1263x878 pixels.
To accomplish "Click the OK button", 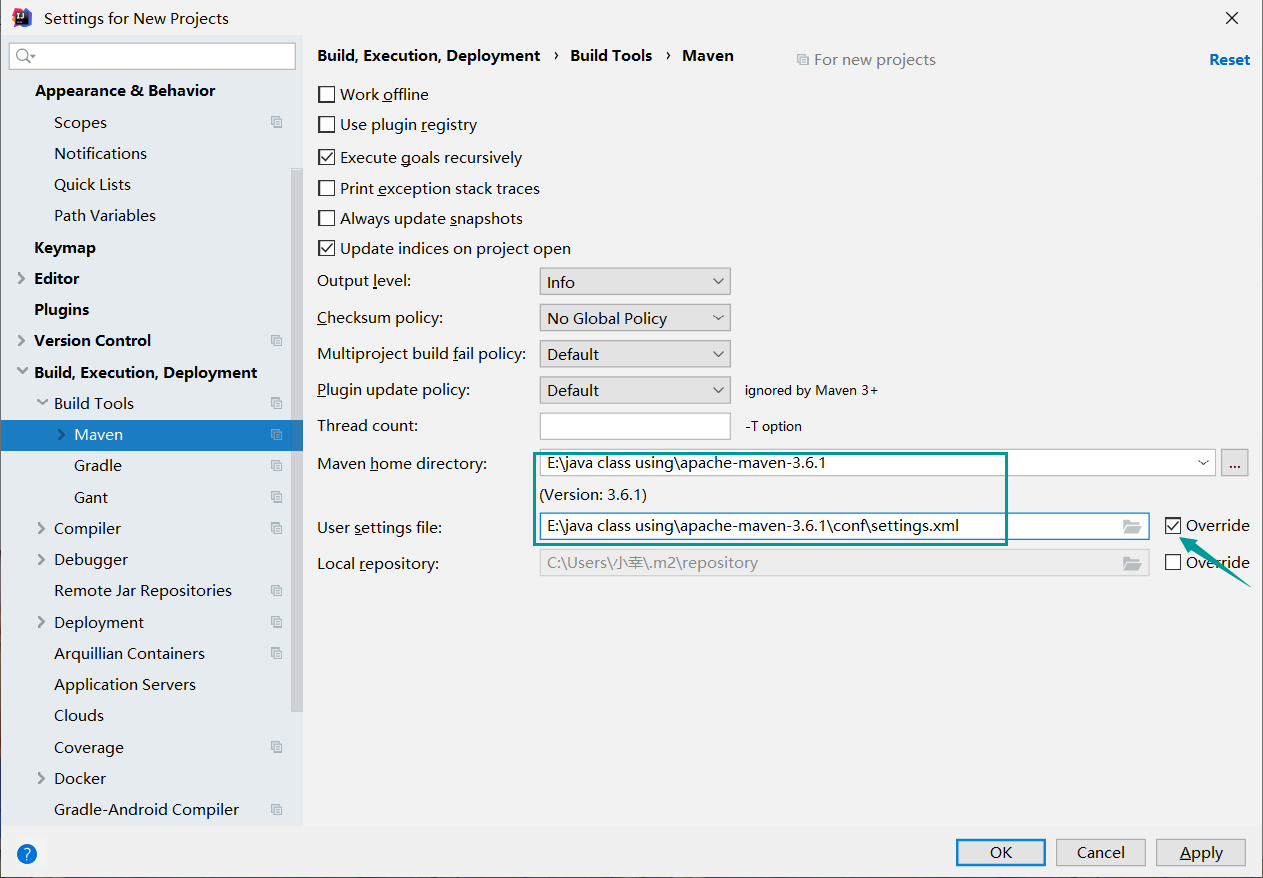I will (x=1001, y=852).
